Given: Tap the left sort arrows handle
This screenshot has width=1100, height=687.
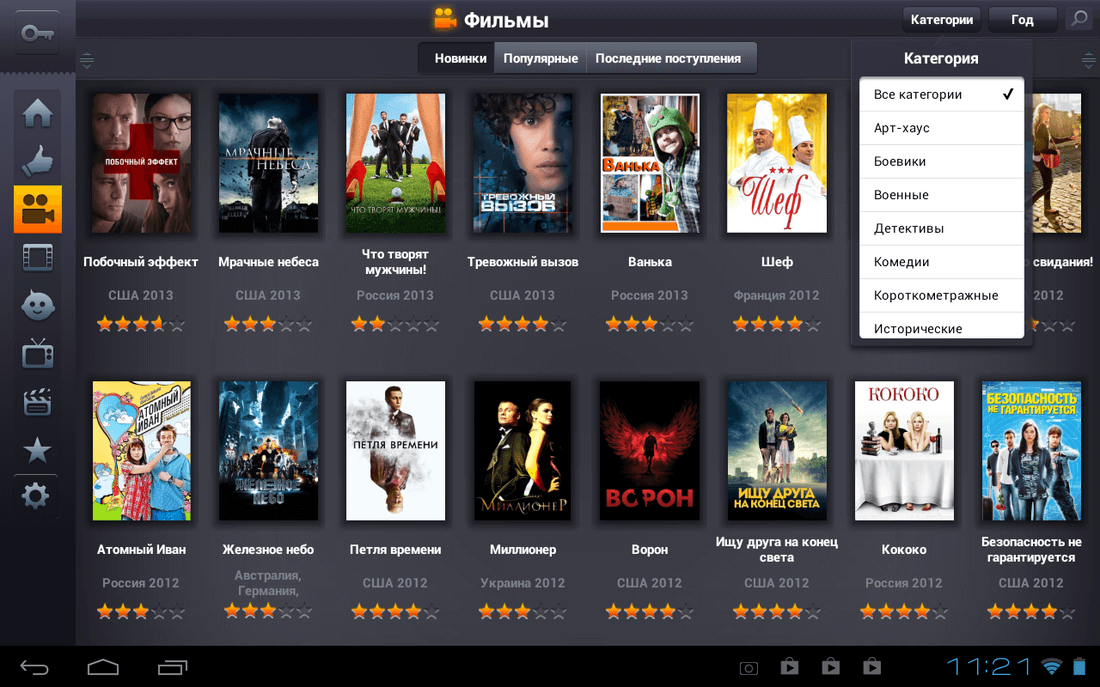Looking at the screenshot, I should click(x=87, y=60).
